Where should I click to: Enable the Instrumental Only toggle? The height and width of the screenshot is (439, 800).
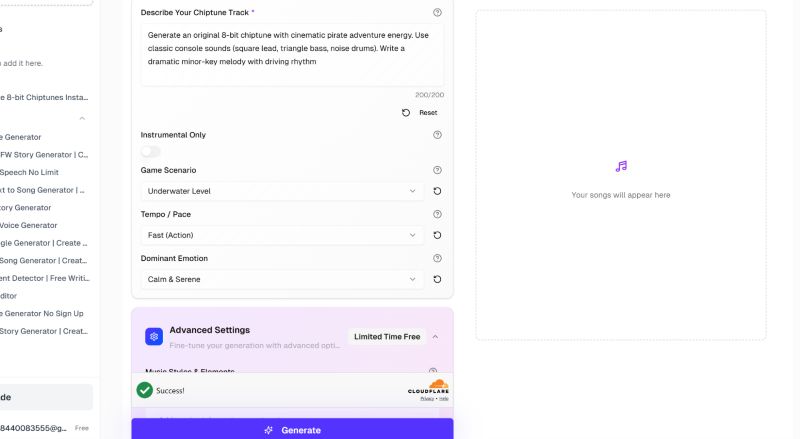click(x=151, y=152)
